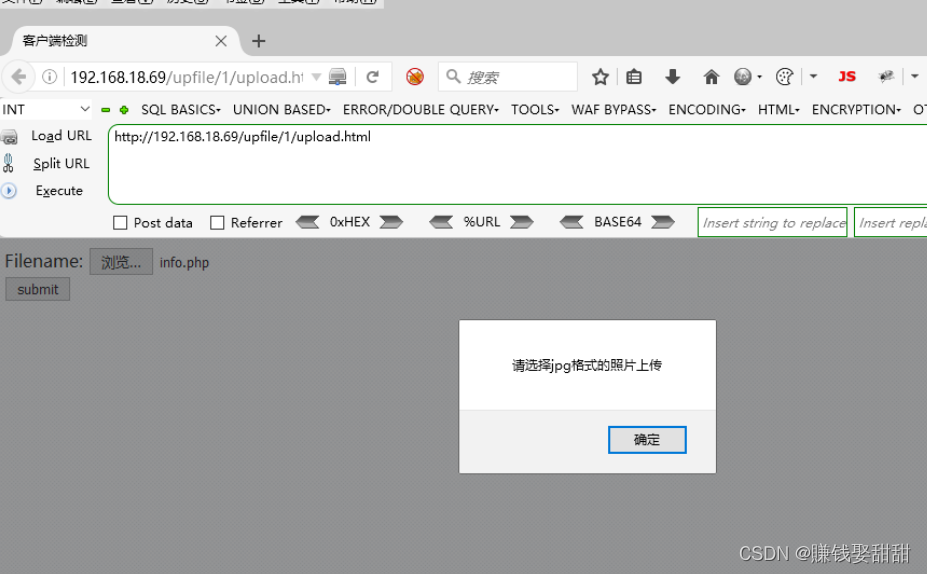The height and width of the screenshot is (574, 927).
Task: Click left arrow beside BASE64
Action: pyautogui.click(x=572, y=222)
